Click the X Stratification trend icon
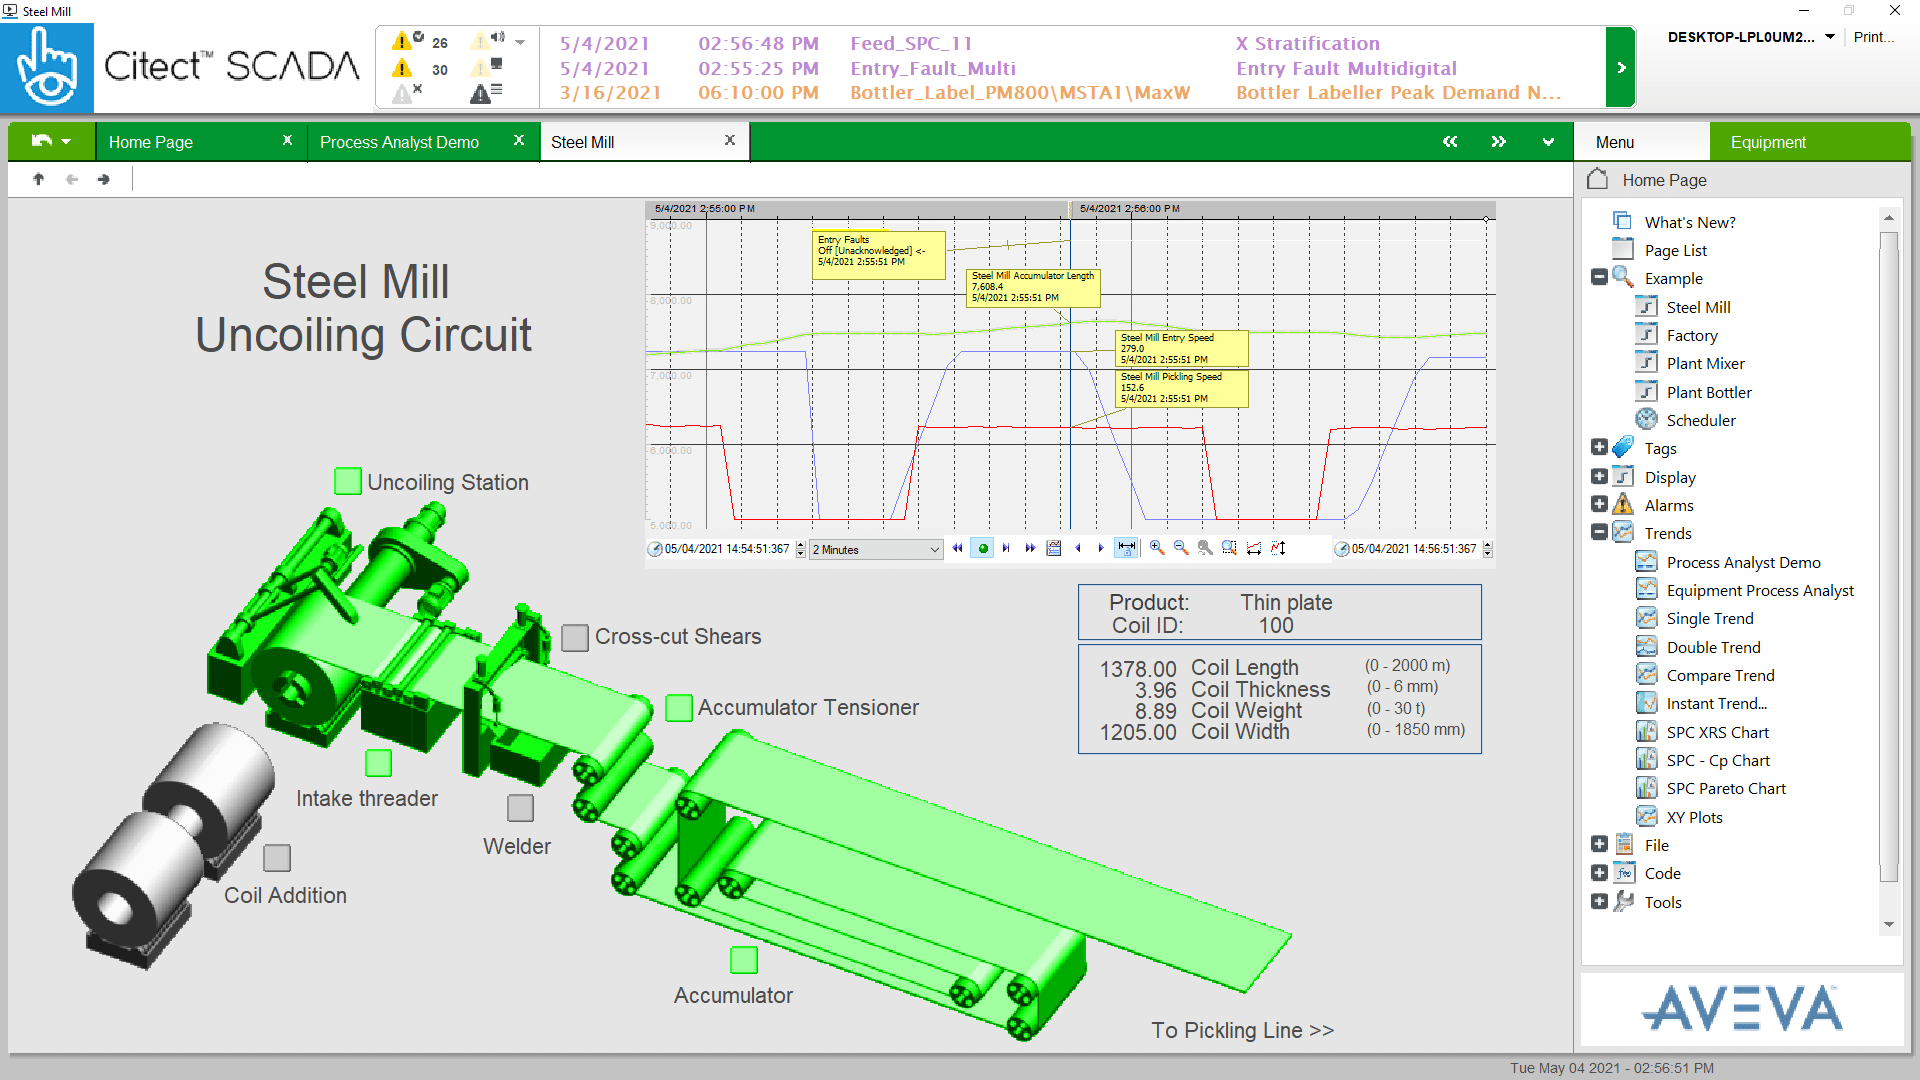The width and height of the screenshot is (1920, 1080). tap(1303, 42)
